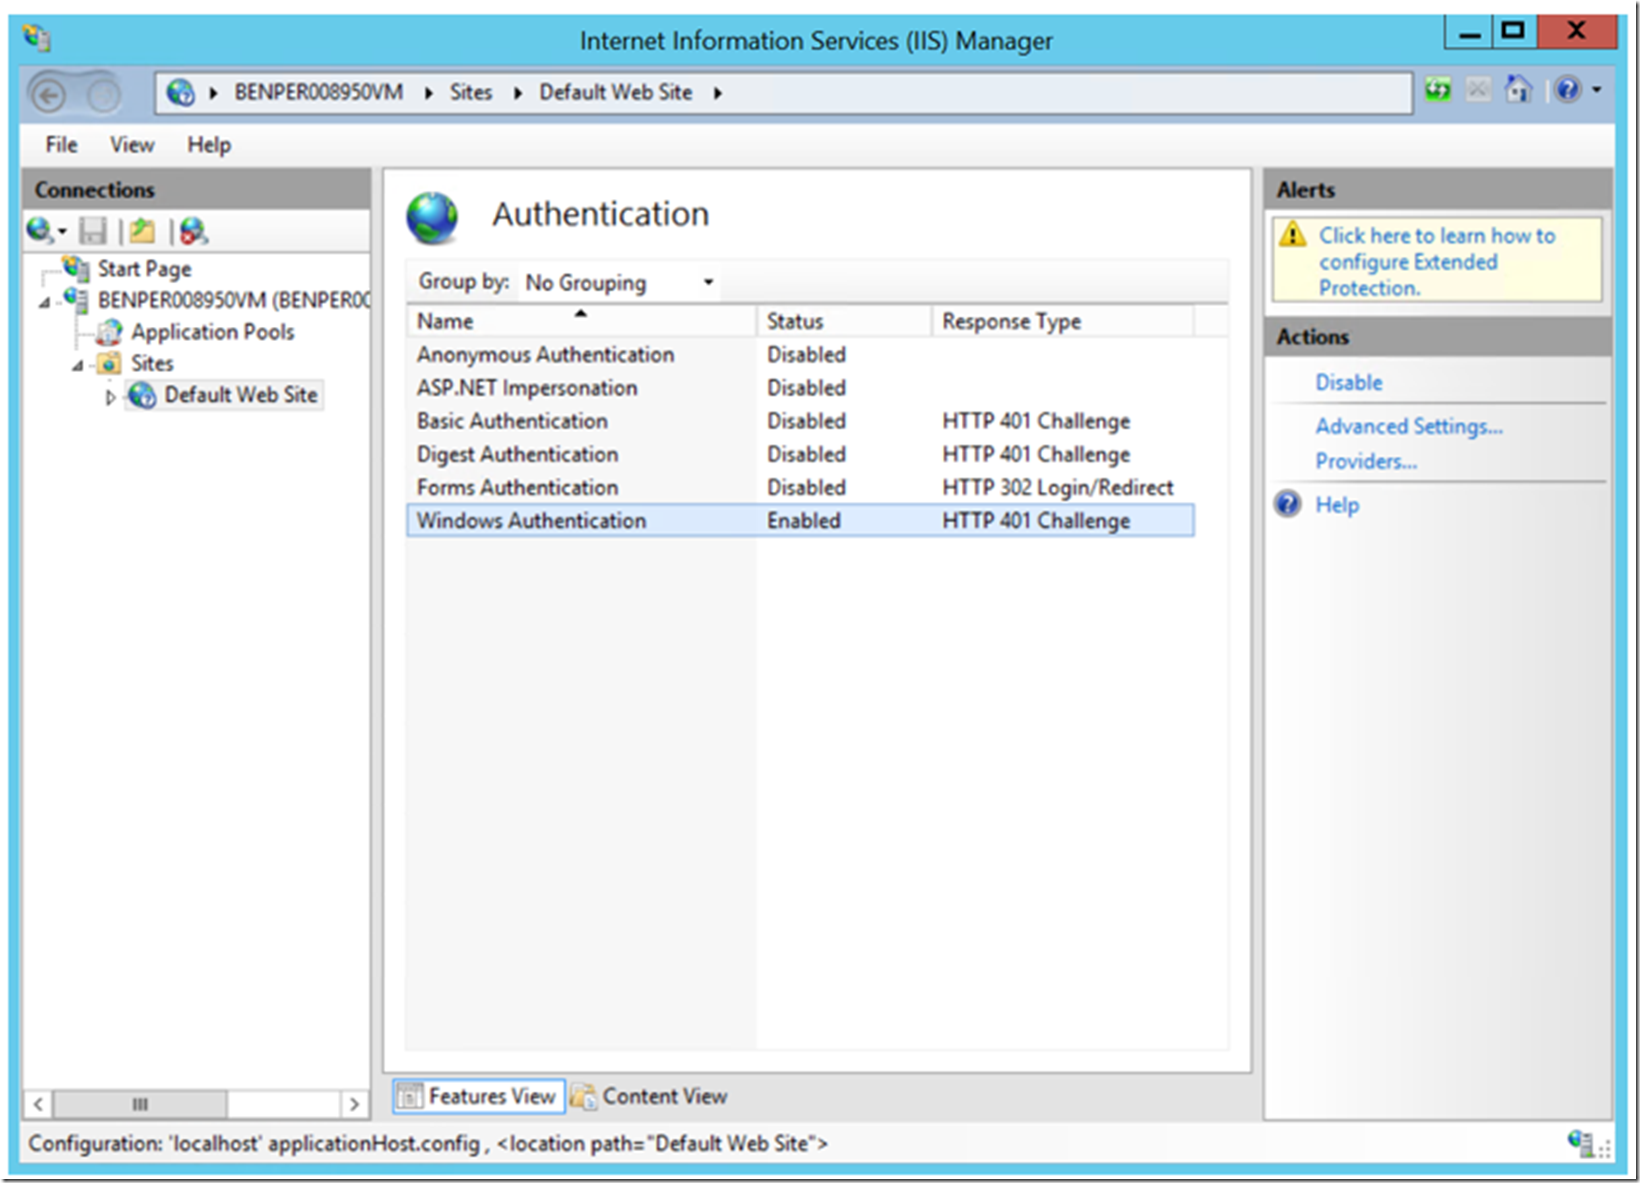Select the Windows Authentication row
This screenshot has width=1640, height=1183.
tap(800, 520)
